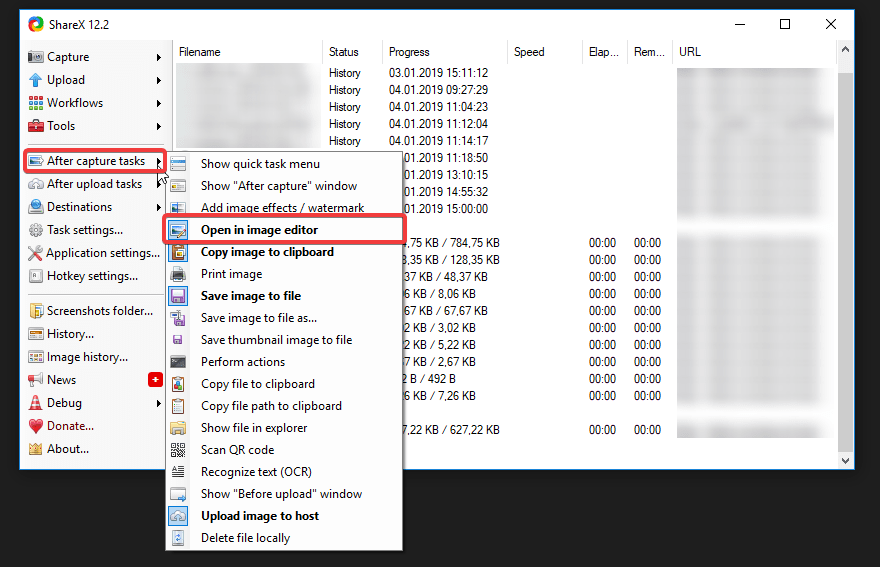880x567 pixels.
Task: Click the History list icon
Action: point(36,334)
